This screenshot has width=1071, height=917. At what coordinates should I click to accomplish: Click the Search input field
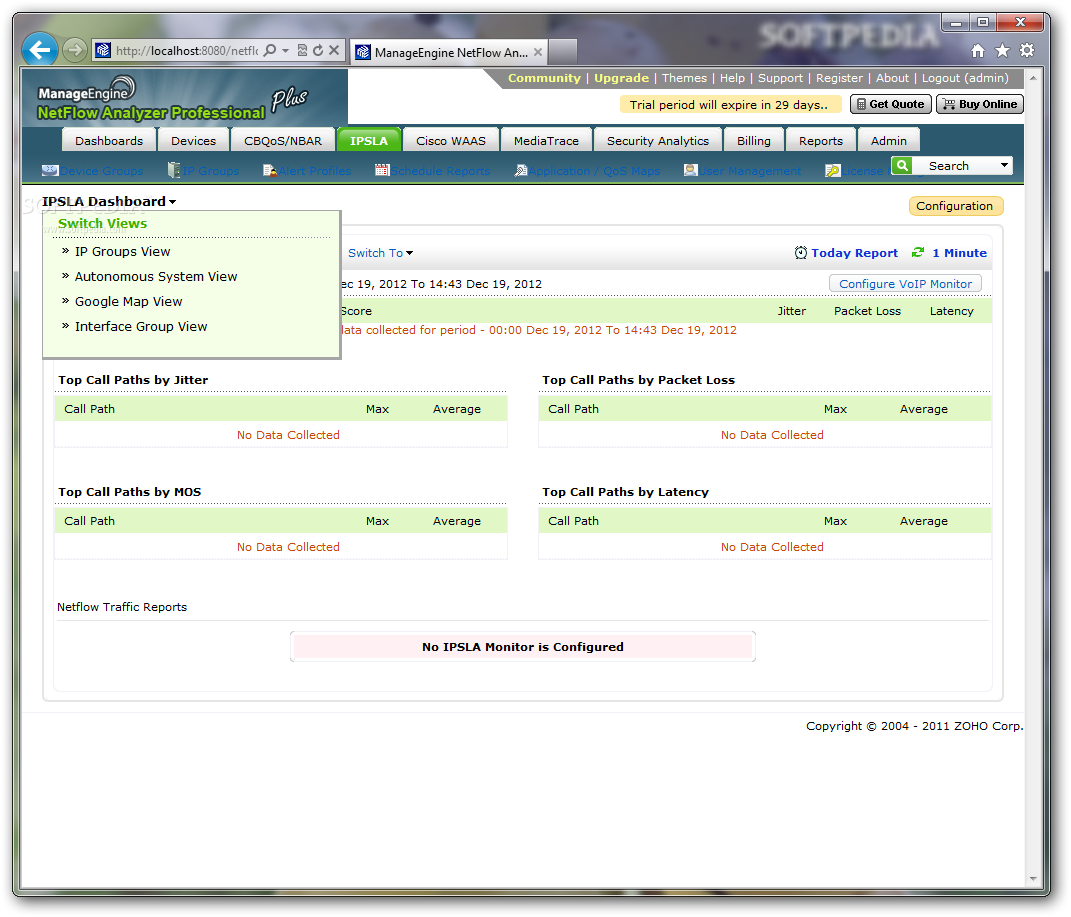[x=955, y=166]
